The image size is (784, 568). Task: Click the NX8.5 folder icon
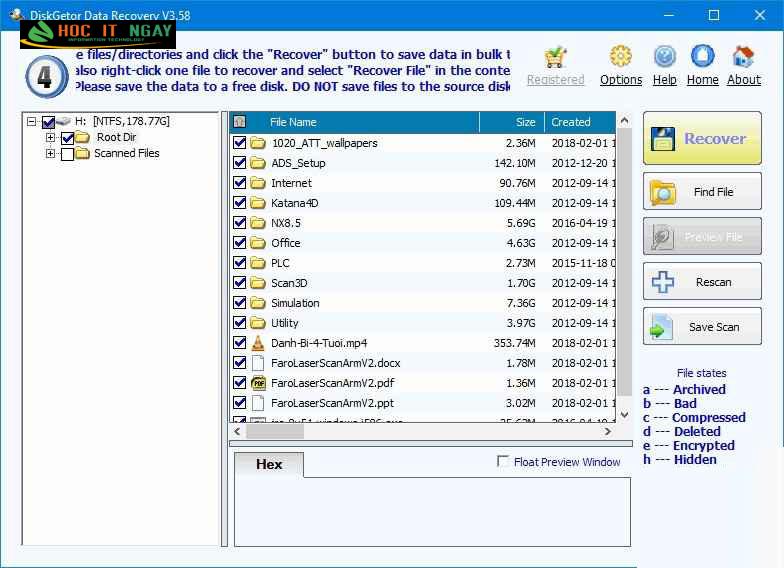point(258,223)
